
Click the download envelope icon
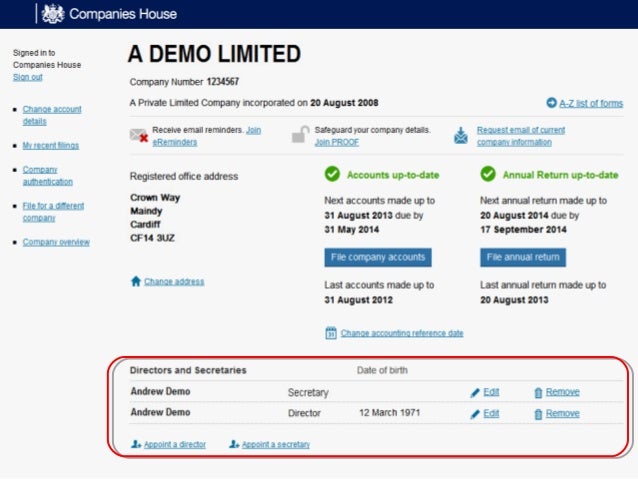[461, 136]
